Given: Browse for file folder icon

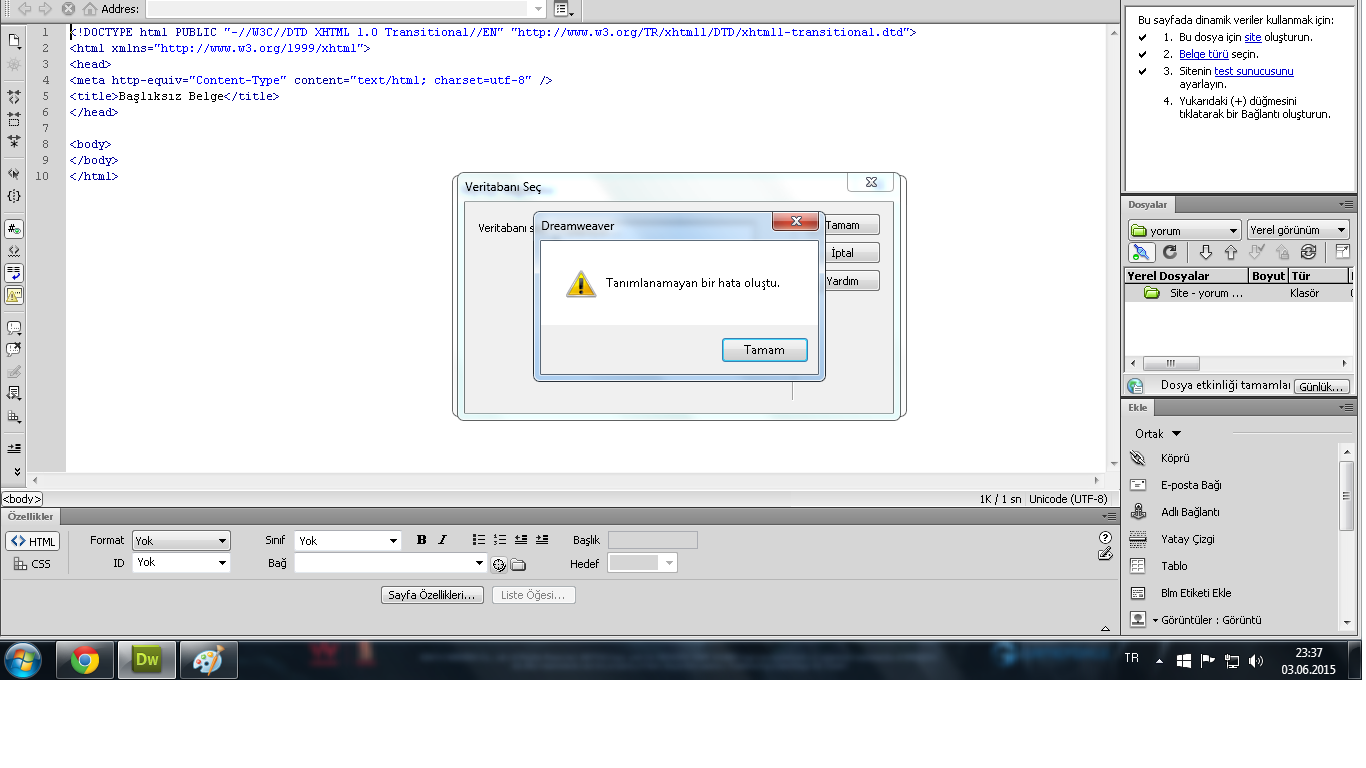Looking at the screenshot, I should pyautogui.click(x=518, y=564).
